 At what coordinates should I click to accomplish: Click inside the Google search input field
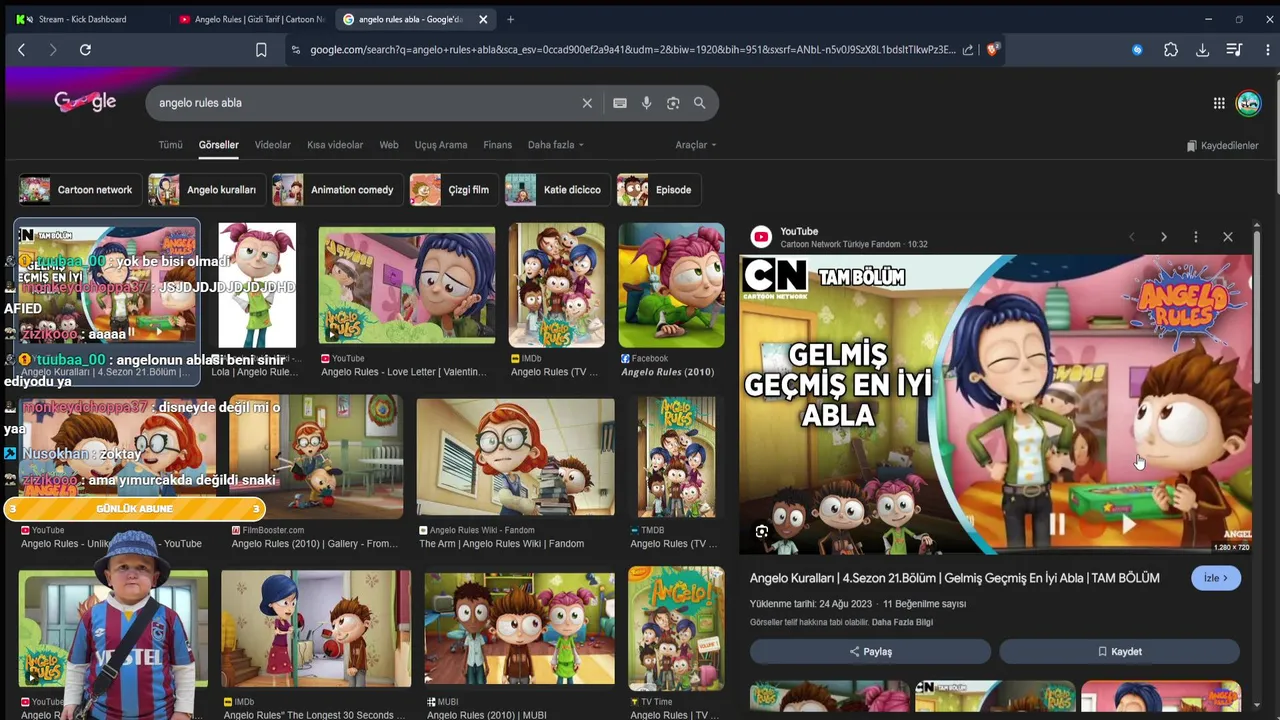tap(365, 103)
